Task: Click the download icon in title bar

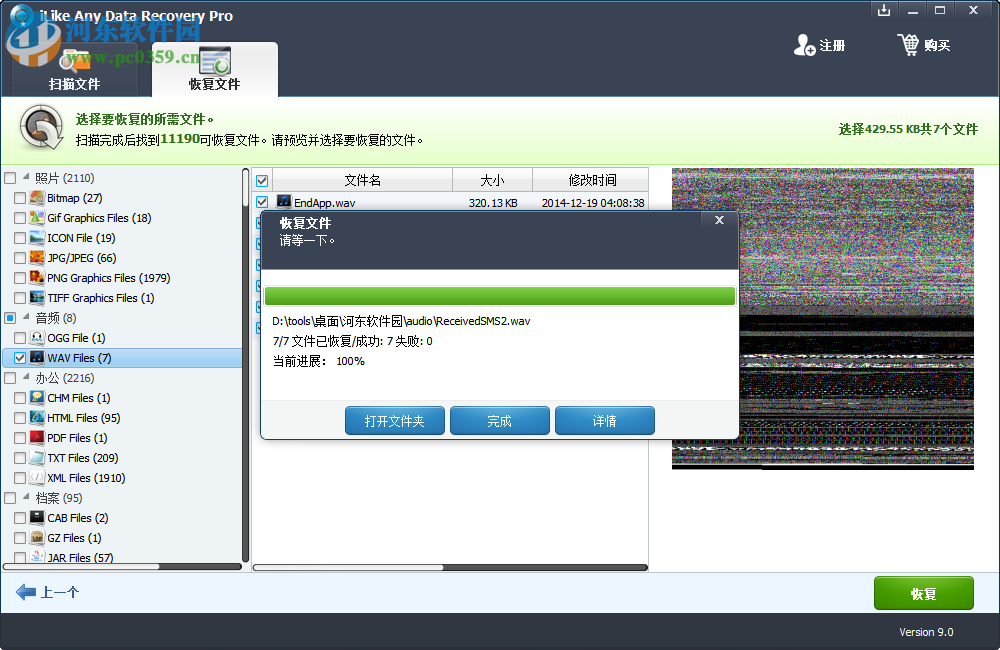Action: coord(883,10)
